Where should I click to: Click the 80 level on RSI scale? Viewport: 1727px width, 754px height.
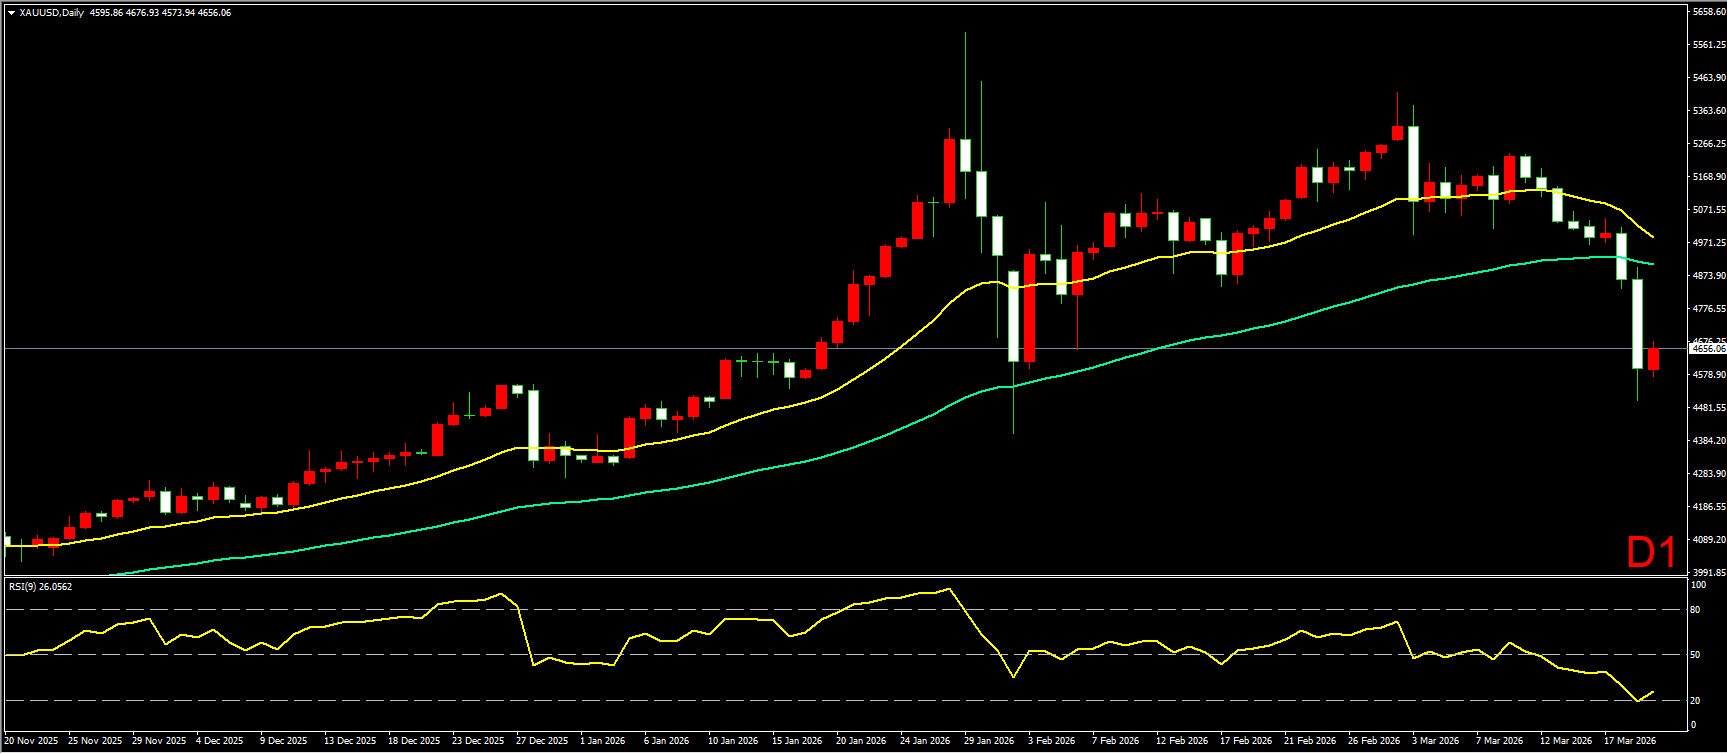pyautogui.click(x=1695, y=610)
